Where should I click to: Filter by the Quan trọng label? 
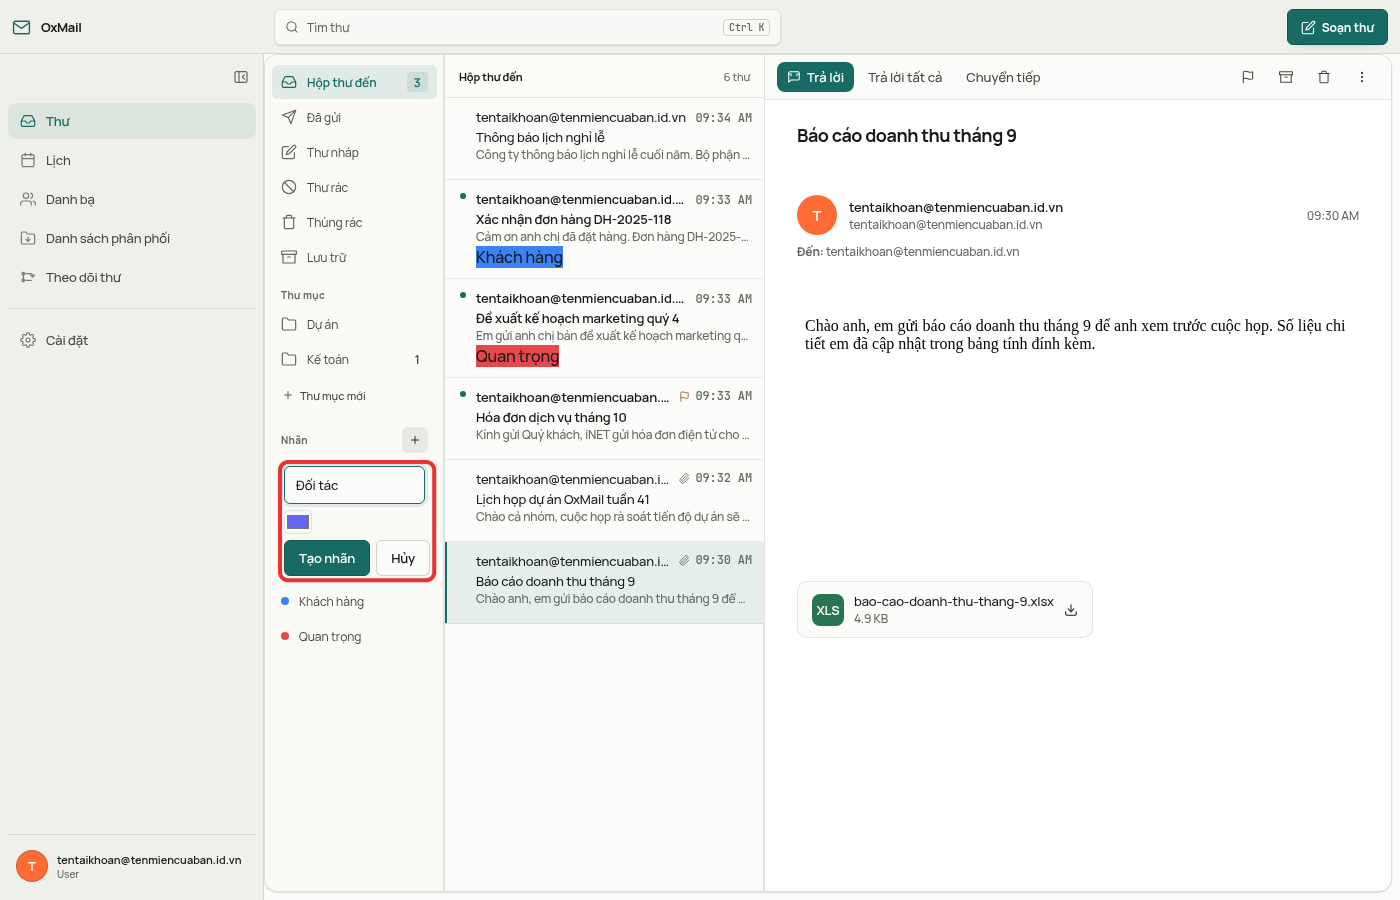[354, 636]
